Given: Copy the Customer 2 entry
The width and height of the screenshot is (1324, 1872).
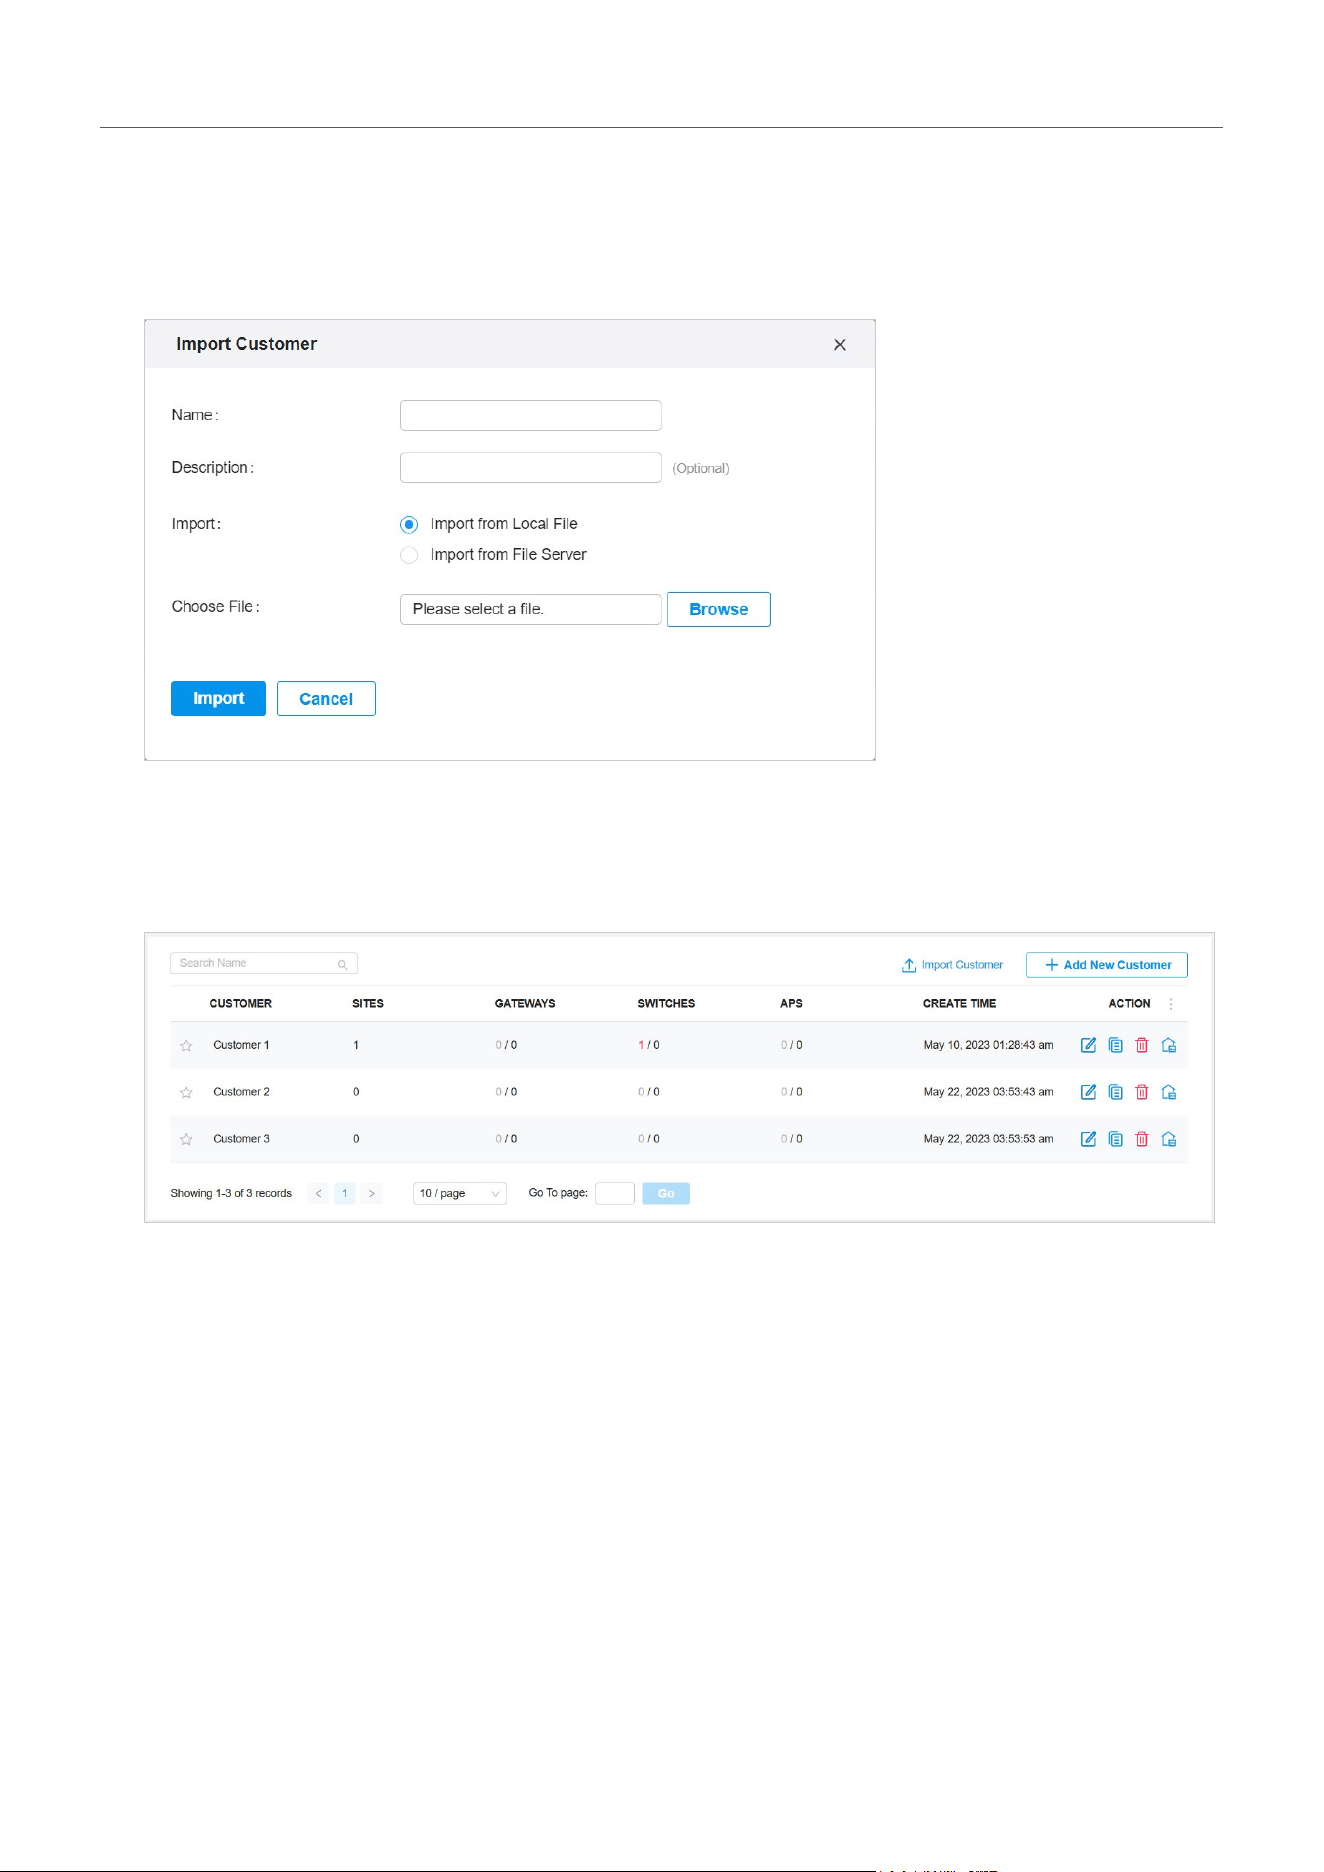Looking at the screenshot, I should (1115, 1092).
